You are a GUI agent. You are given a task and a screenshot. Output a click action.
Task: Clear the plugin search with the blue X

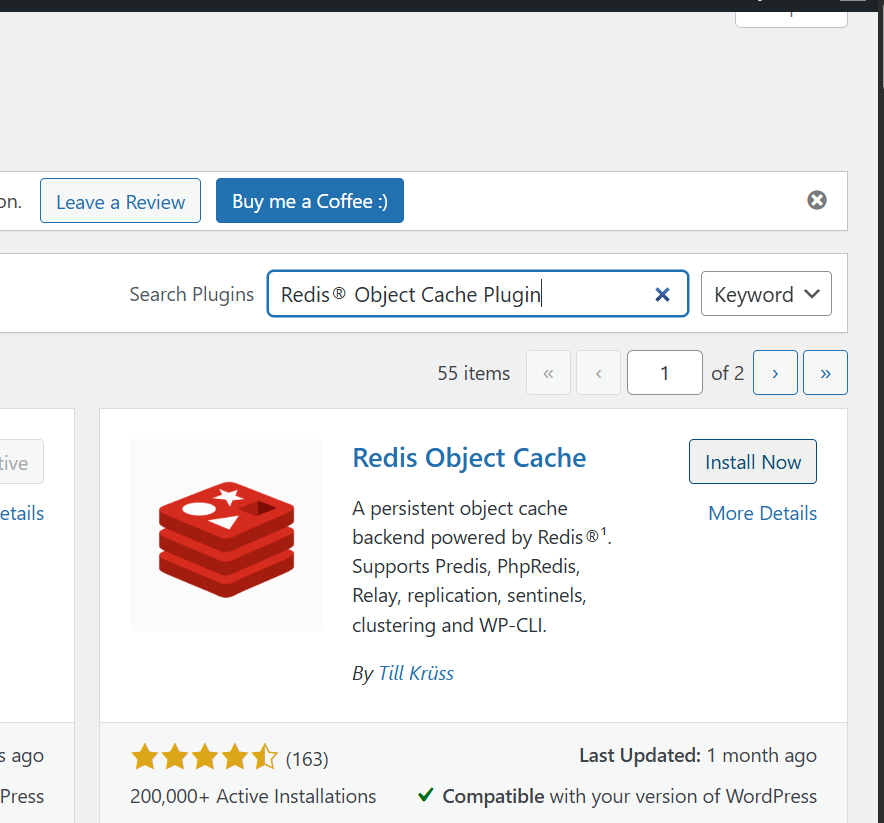coord(662,294)
